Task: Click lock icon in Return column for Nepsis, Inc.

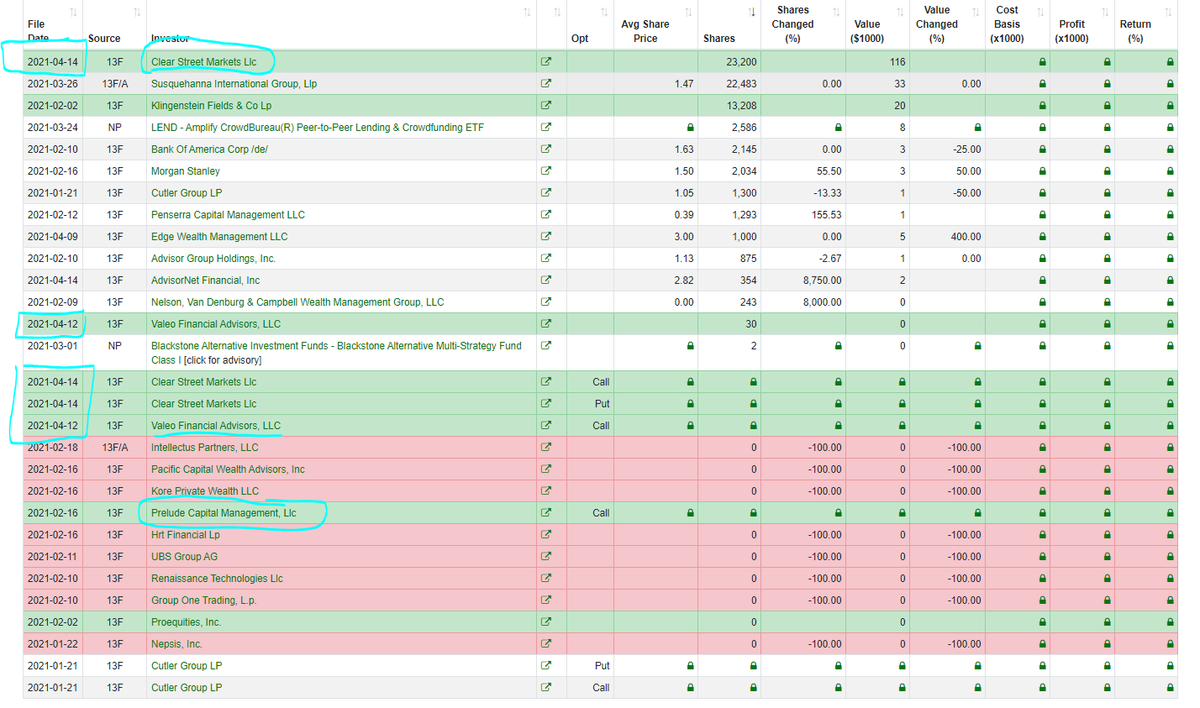Action: point(1170,644)
